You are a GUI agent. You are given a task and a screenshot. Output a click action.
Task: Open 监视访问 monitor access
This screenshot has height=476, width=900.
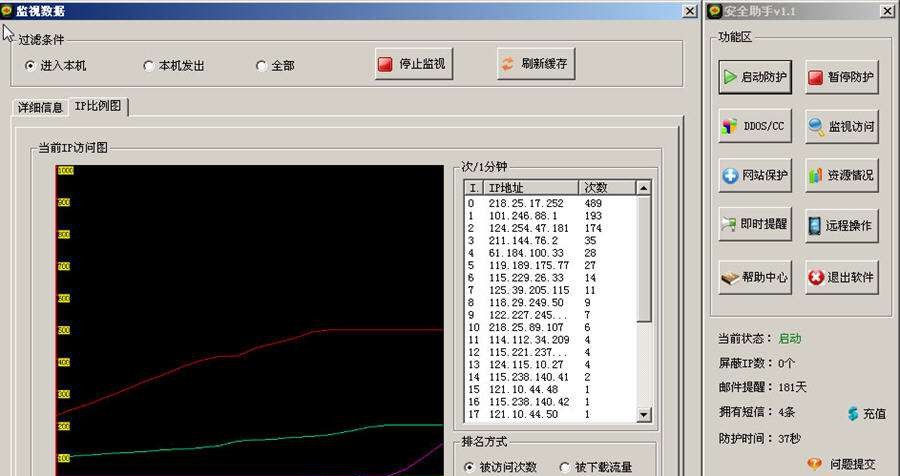[x=841, y=126]
